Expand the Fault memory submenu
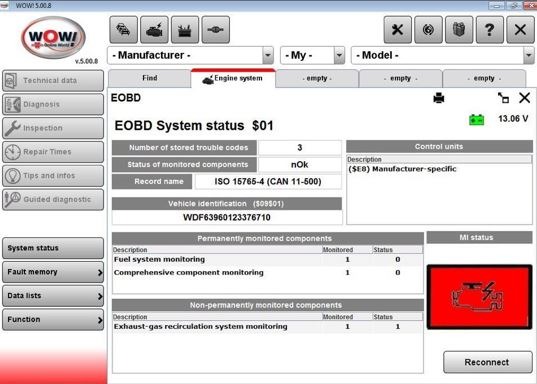This screenshot has width=537, height=384. coord(53,272)
